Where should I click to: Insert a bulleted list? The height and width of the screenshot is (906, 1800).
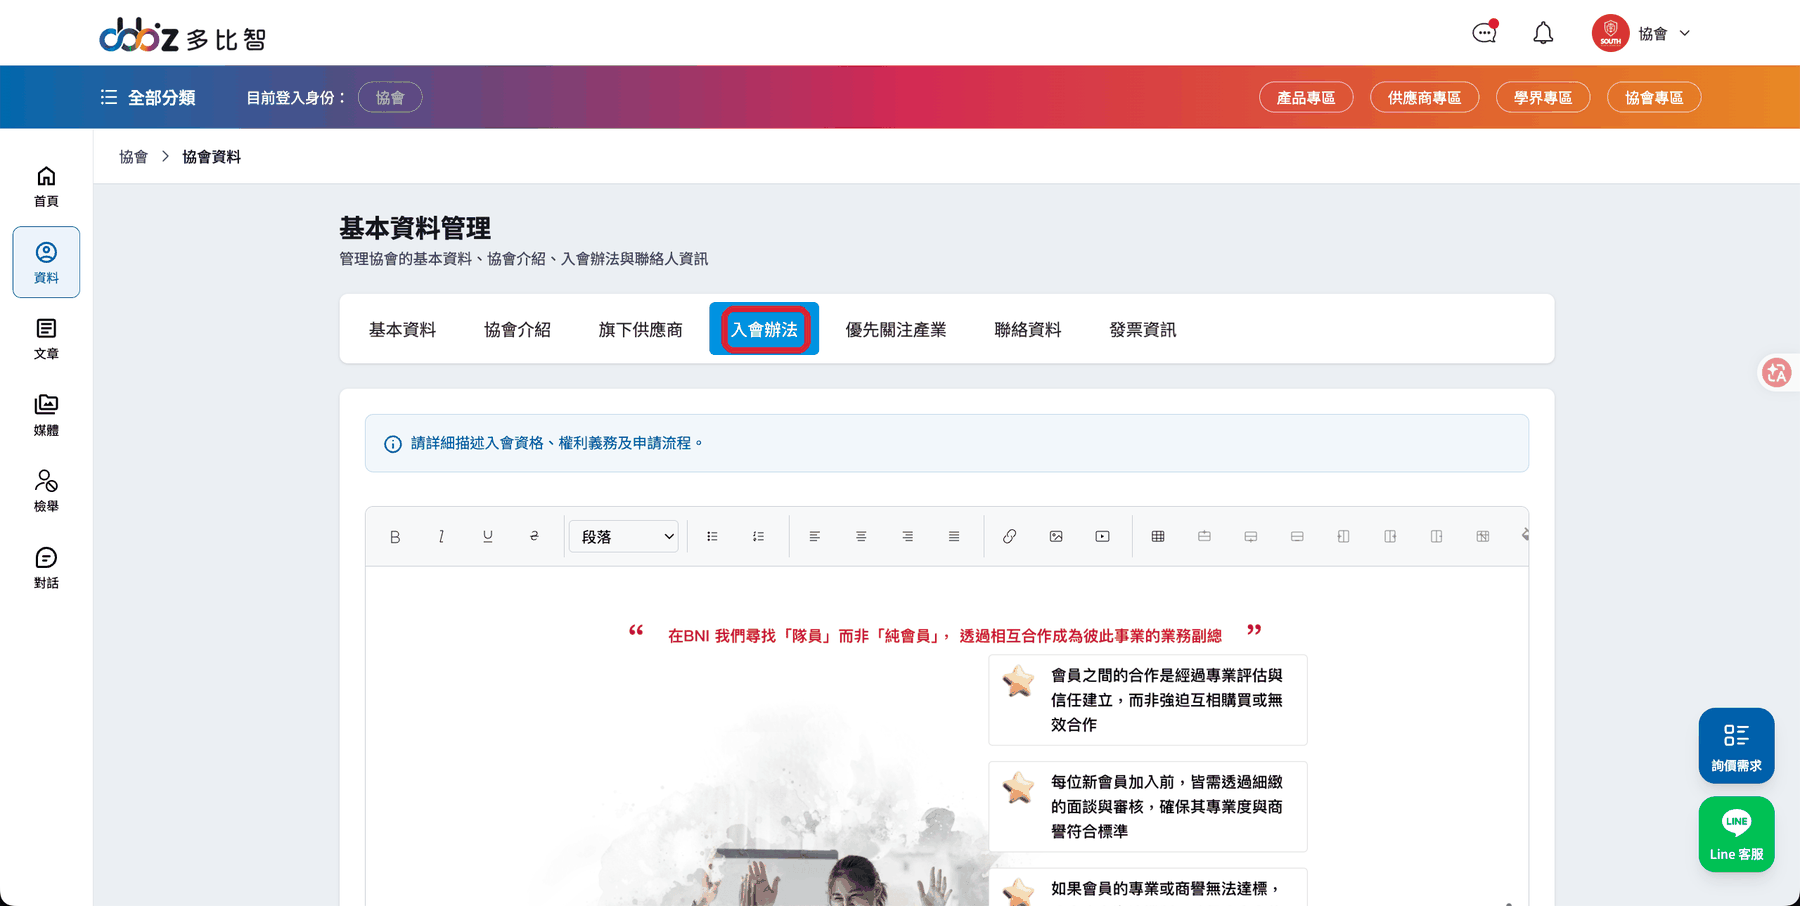pyautogui.click(x=712, y=537)
